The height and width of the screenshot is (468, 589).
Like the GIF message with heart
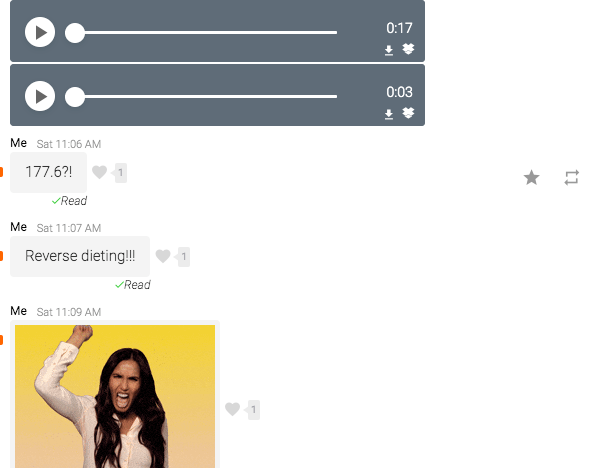(233, 409)
